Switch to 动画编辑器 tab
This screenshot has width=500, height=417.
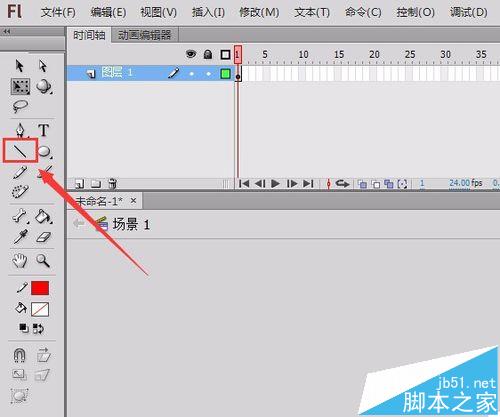[x=144, y=35]
